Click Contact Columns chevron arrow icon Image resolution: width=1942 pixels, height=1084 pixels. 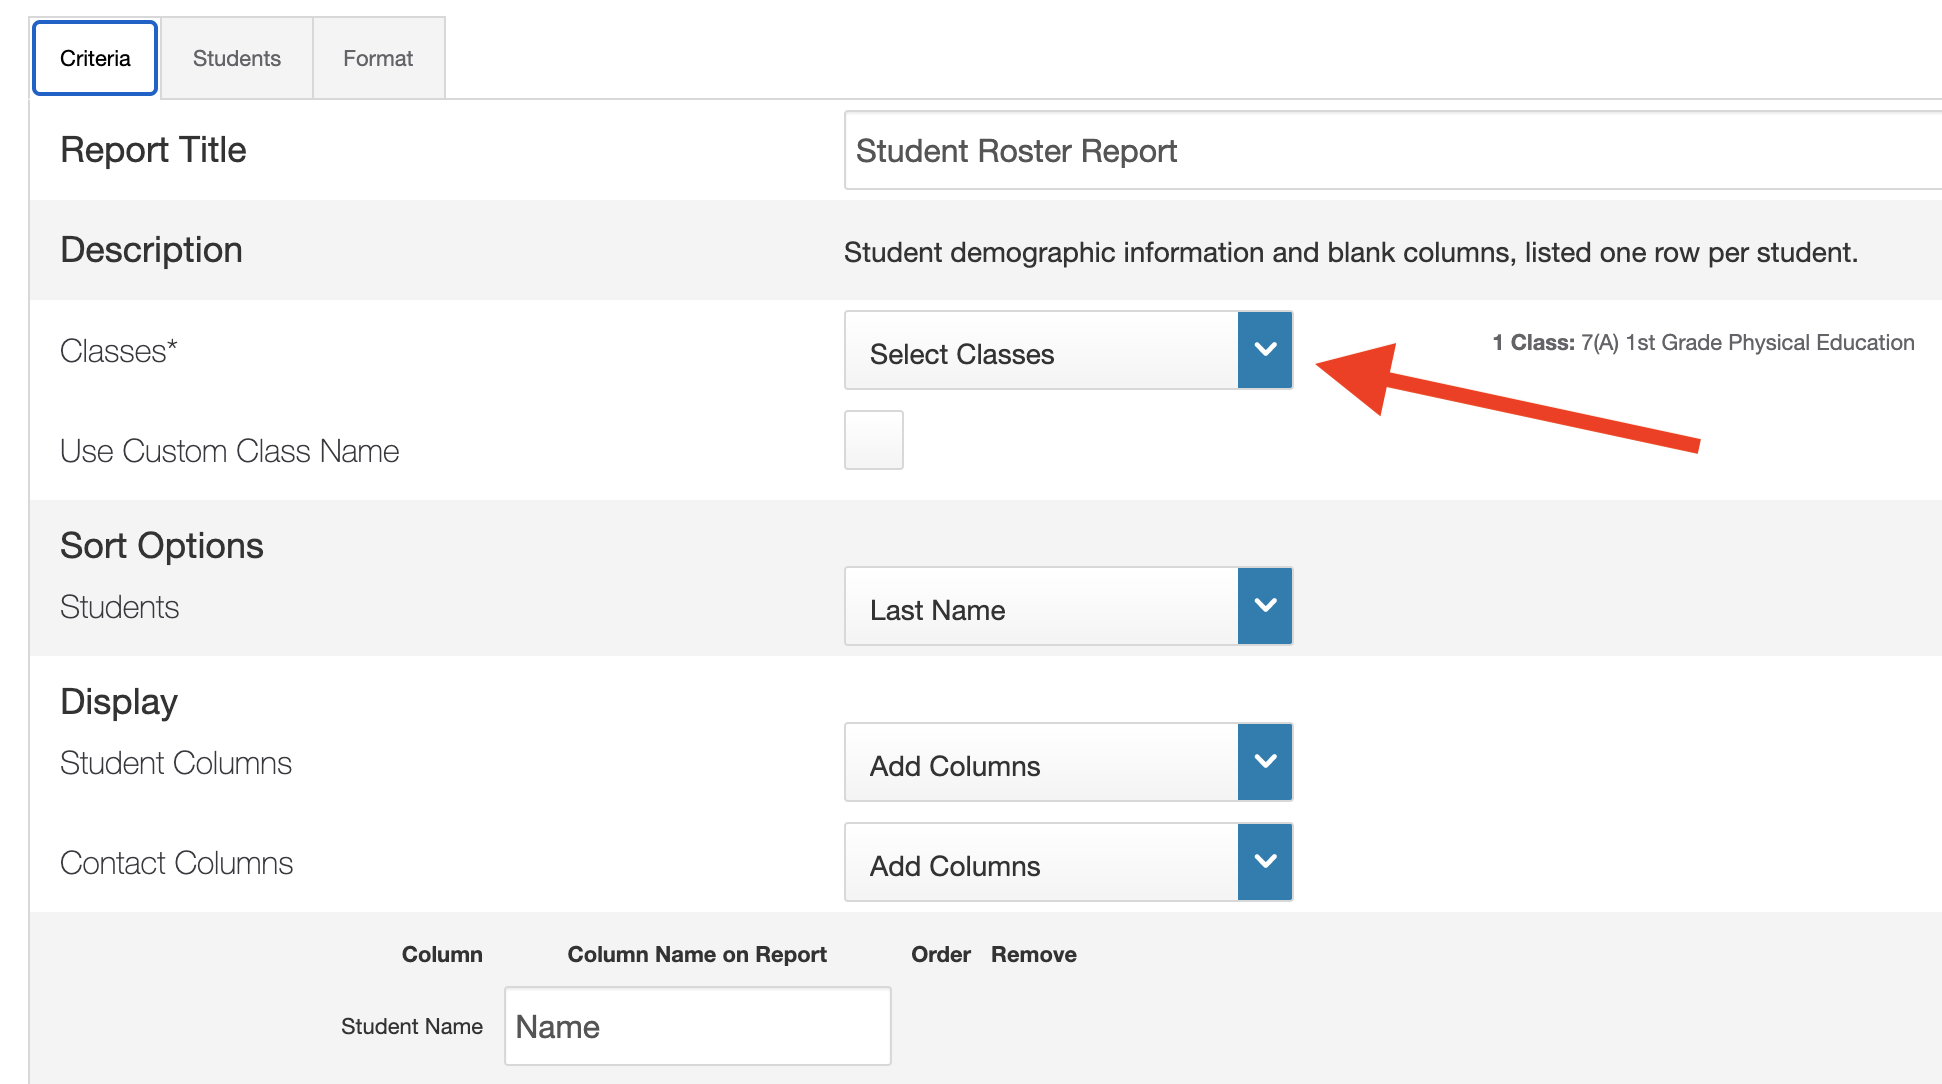[x=1265, y=862]
